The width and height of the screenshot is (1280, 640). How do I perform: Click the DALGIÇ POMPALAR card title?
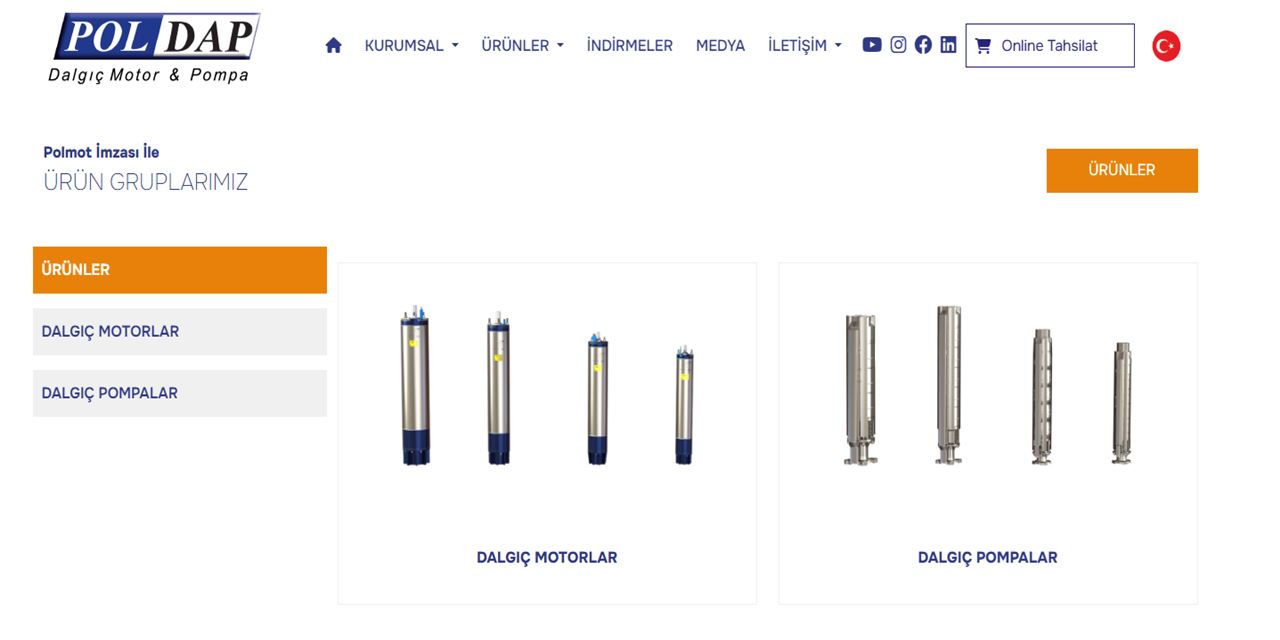coord(988,558)
